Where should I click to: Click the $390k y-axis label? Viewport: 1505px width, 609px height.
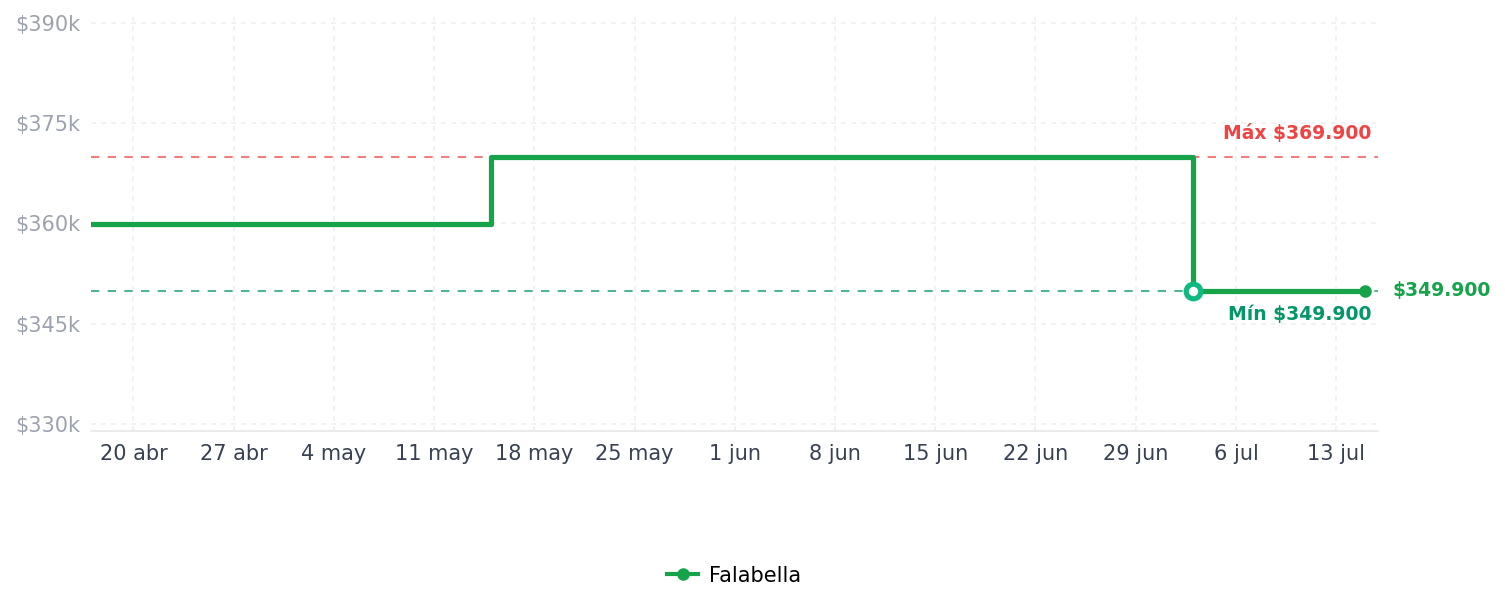(48, 24)
